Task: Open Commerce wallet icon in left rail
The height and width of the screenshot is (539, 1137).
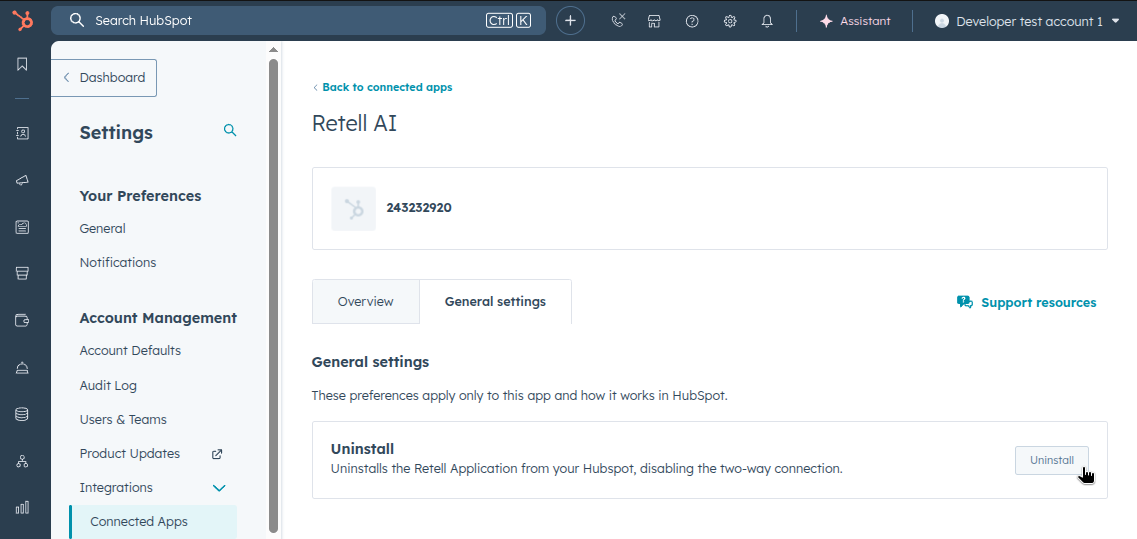Action: tap(22, 321)
